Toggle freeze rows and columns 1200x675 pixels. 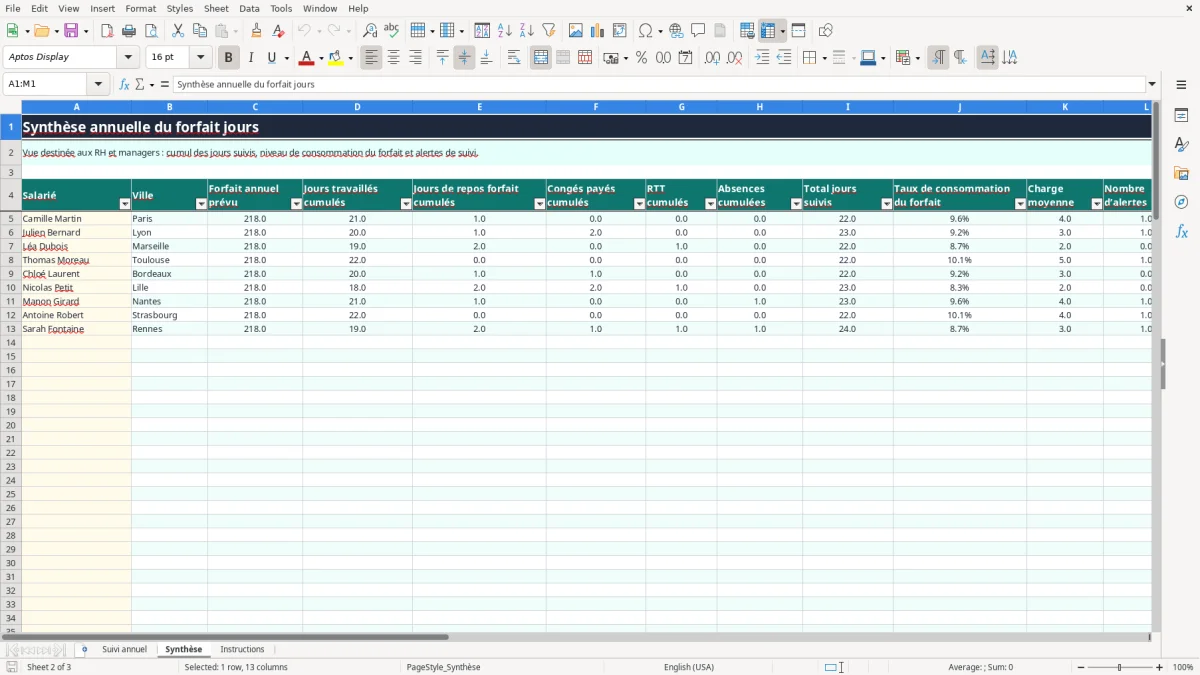[x=768, y=31]
